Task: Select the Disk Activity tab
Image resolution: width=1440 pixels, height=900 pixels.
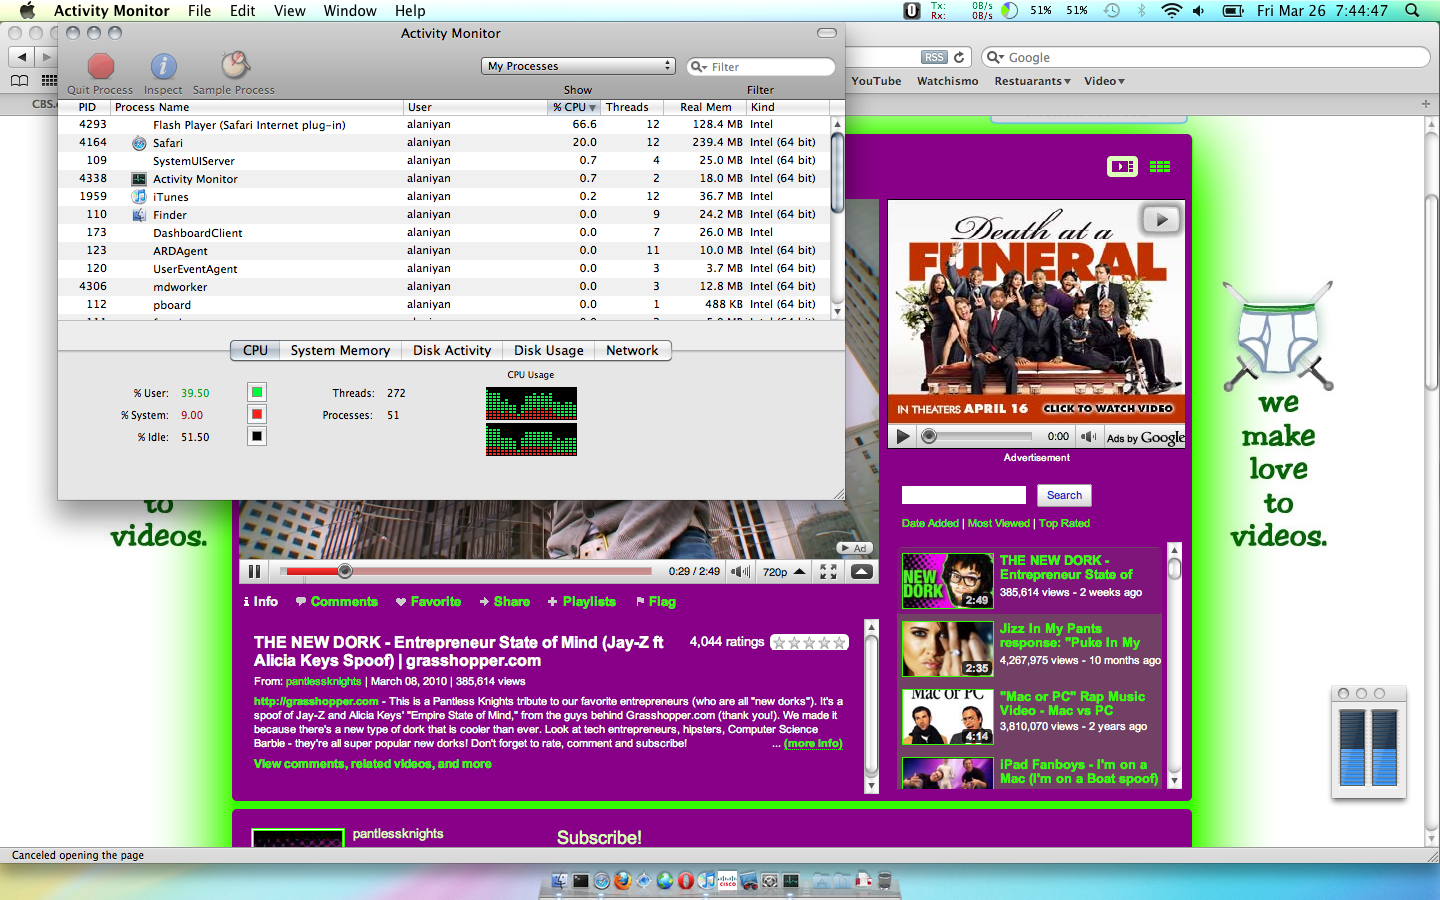Action: (x=452, y=351)
